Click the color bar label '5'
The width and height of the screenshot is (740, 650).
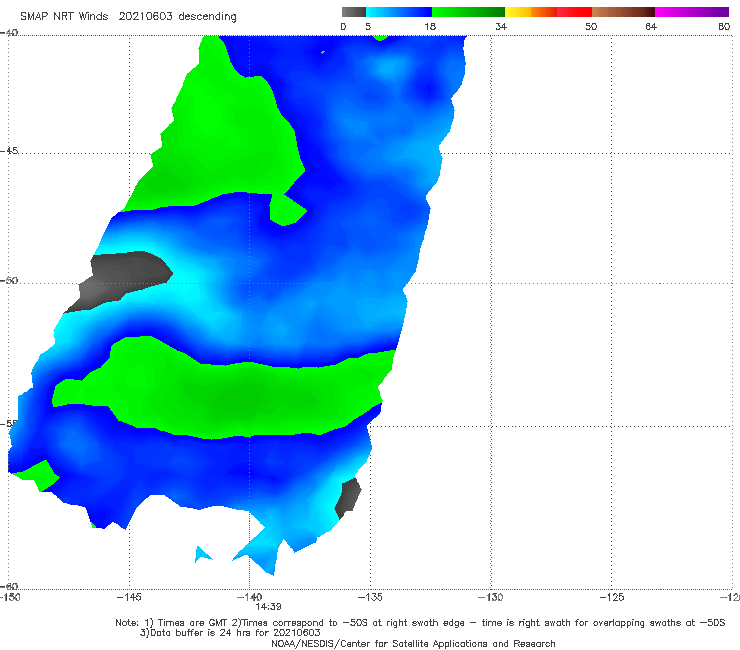[x=368, y=26]
